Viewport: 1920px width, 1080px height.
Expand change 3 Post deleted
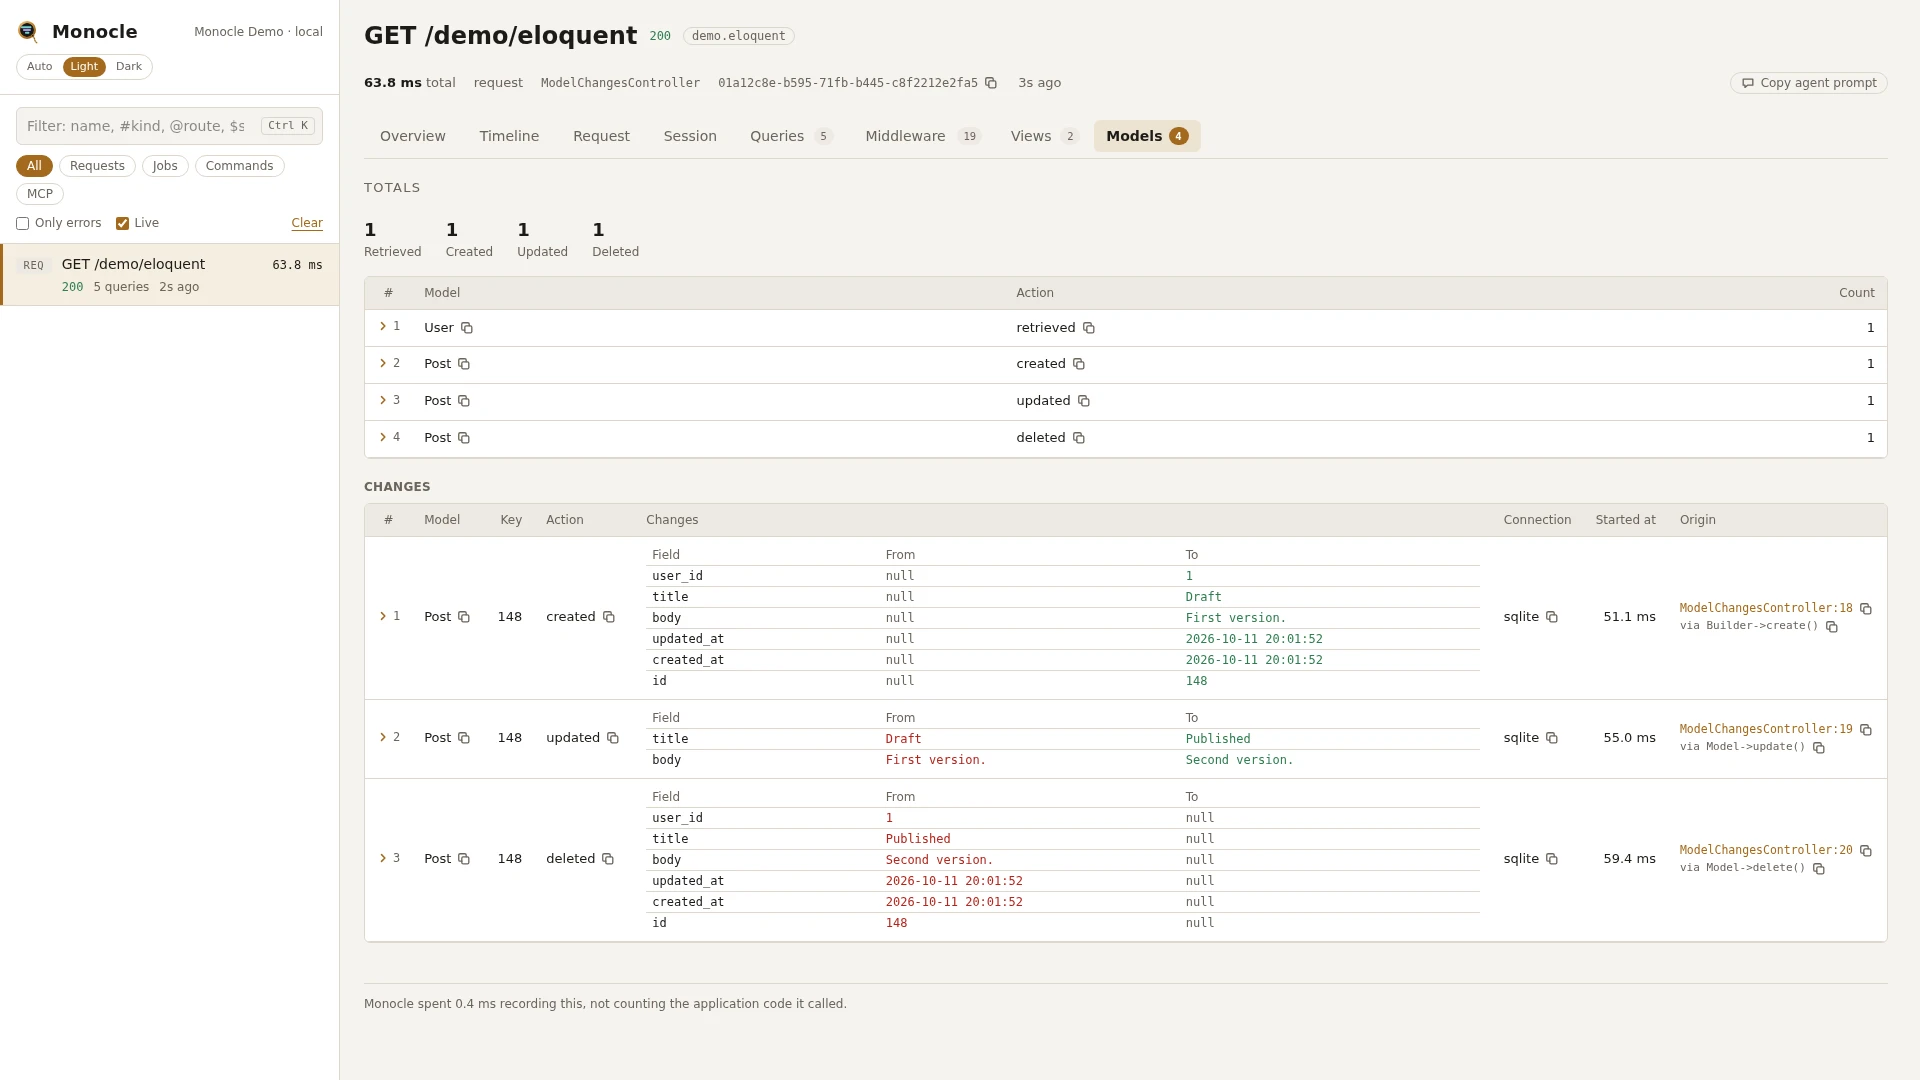383,859
